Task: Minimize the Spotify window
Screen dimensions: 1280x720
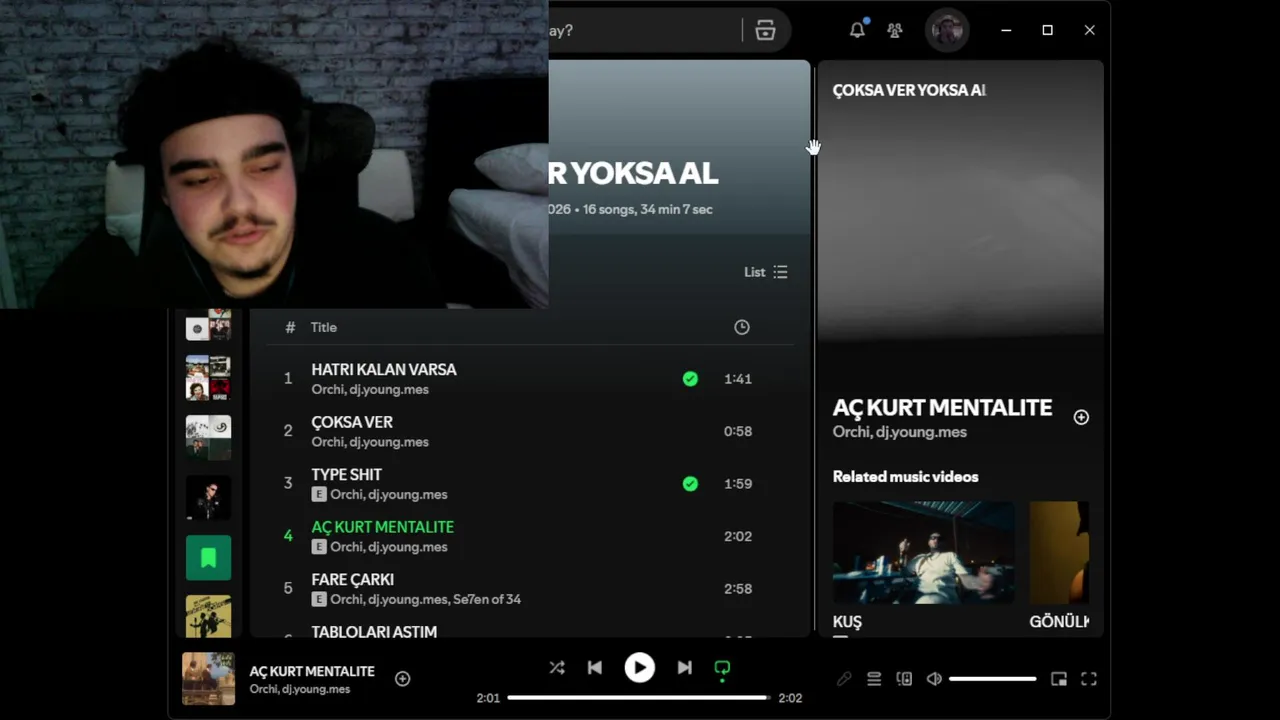Action: (x=1006, y=30)
